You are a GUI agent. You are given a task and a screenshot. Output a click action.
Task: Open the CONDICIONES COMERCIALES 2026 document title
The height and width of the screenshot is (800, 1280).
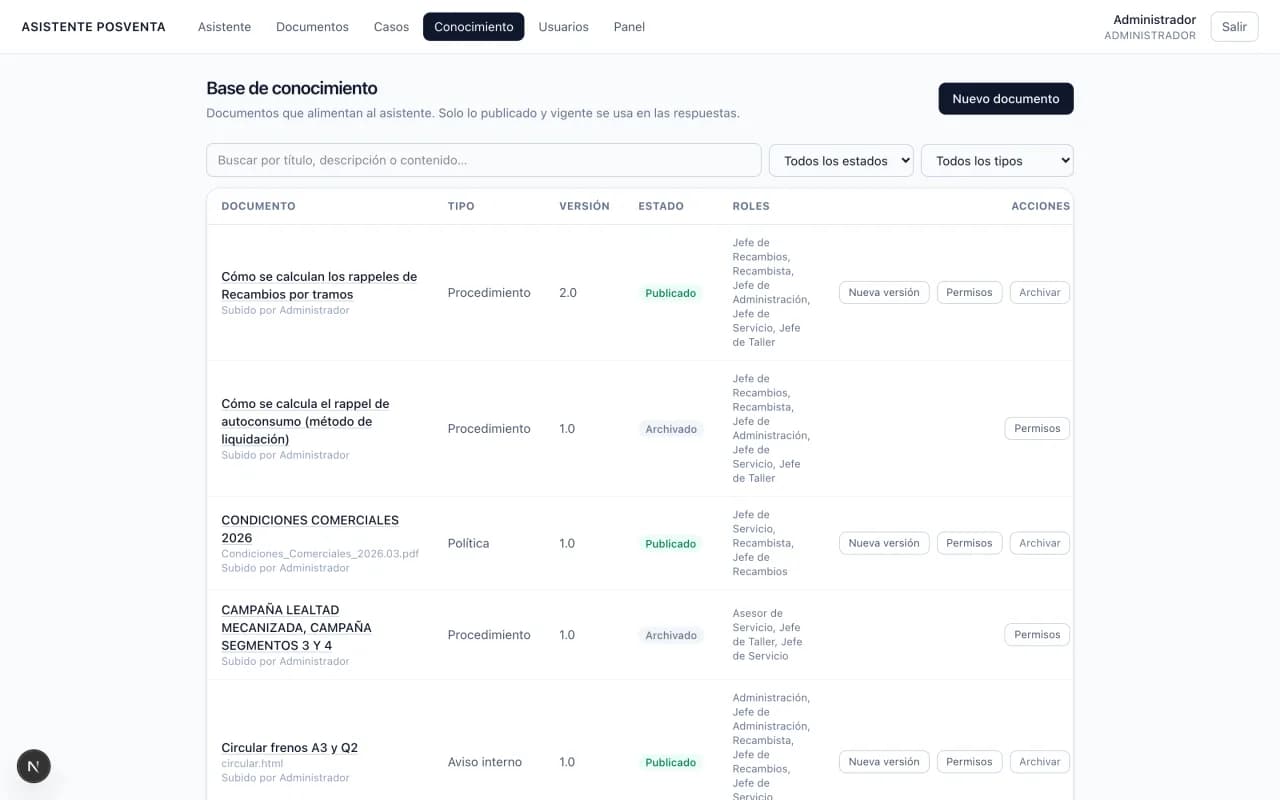click(310, 529)
